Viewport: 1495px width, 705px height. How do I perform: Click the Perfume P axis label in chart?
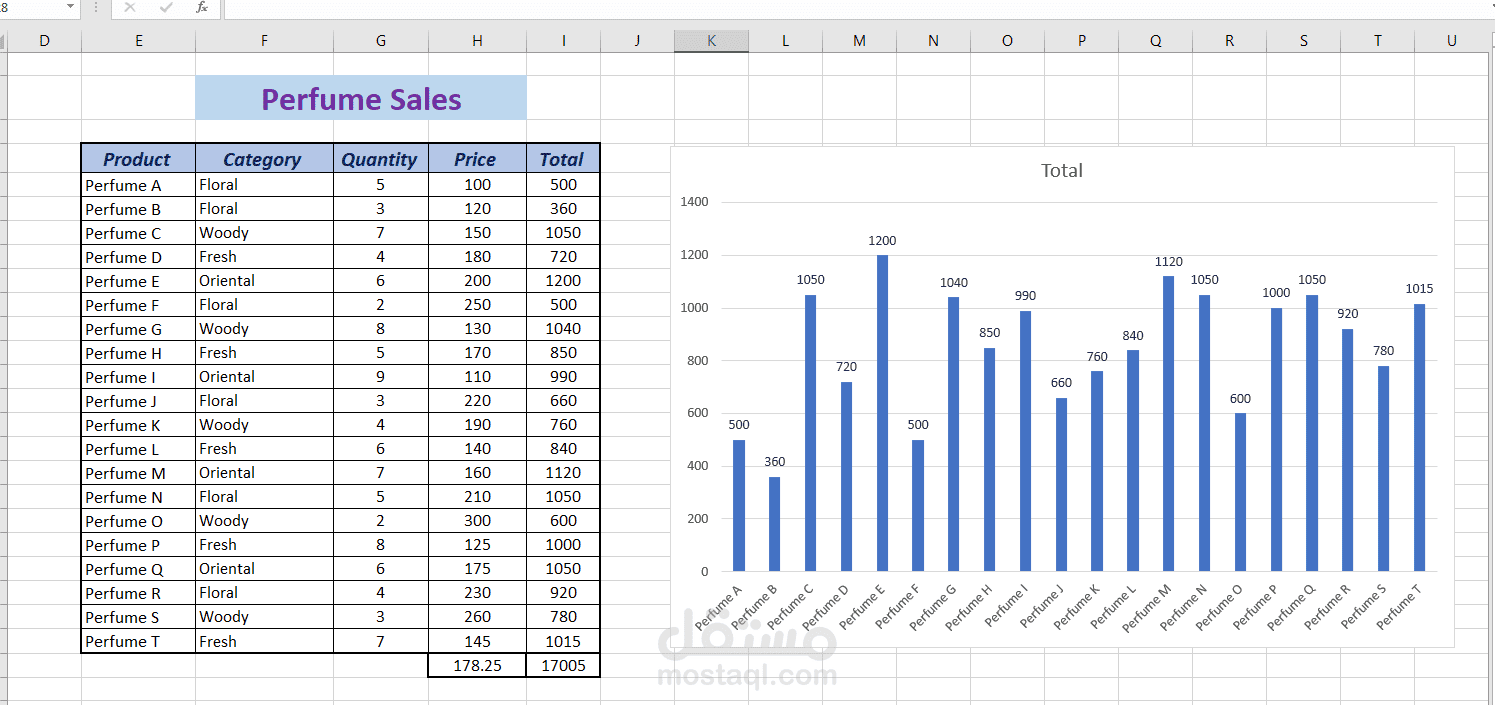1255,608
